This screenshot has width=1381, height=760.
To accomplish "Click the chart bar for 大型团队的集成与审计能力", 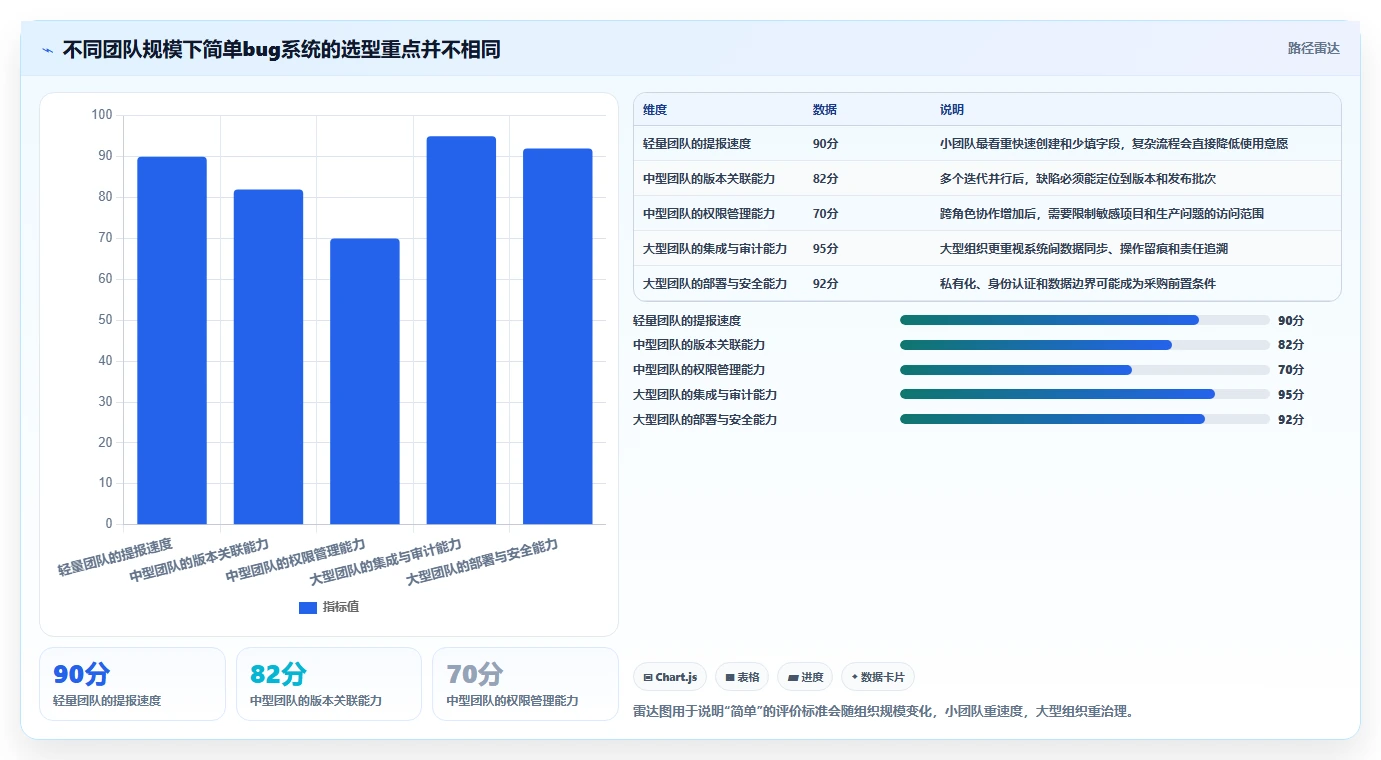I will pos(461,330).
